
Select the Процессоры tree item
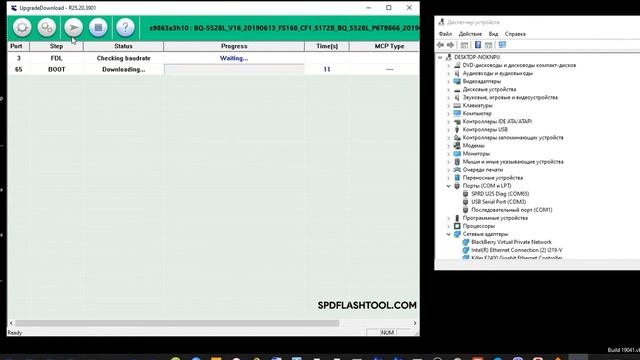click(x=478, y=226)
